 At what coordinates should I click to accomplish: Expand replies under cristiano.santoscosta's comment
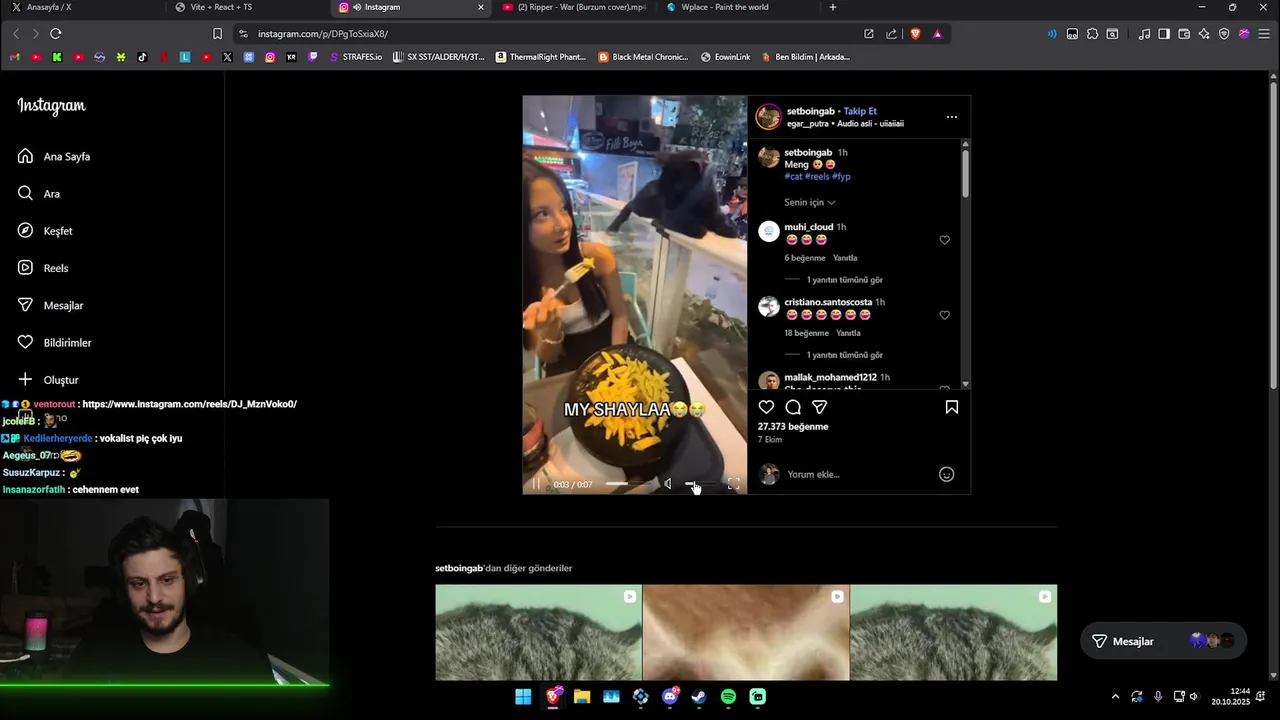[x=844, y=355]
